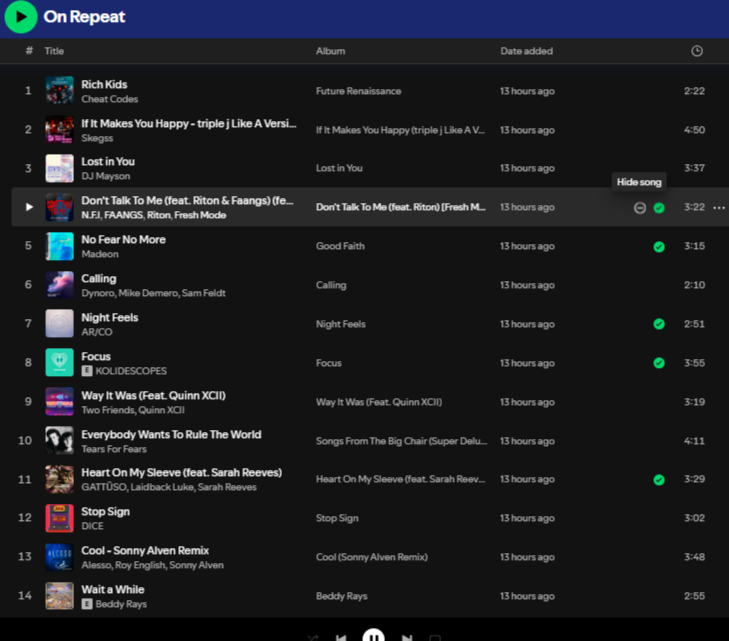Open the Laidback Luke artist link
729x641 pixels.
pyautogui.click(x=162, y=487)
